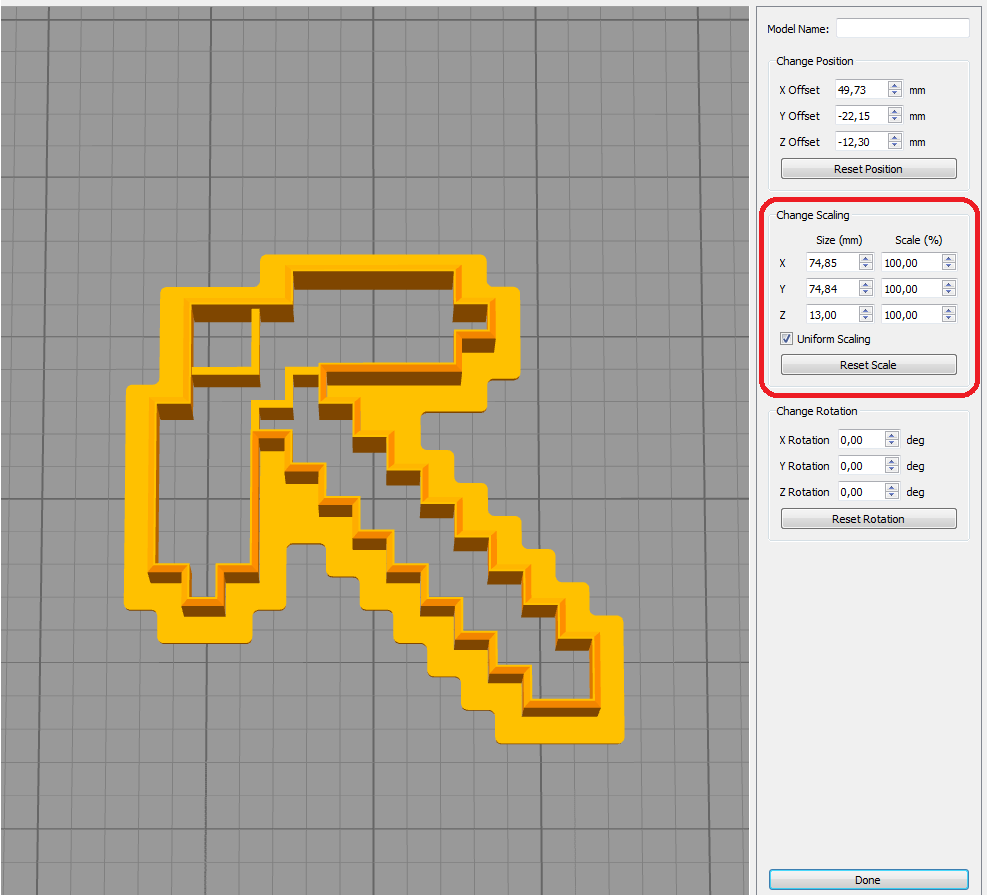987x895 pixels.
Task: Click the Z Size (mm) field
Action: pos(832,314)
